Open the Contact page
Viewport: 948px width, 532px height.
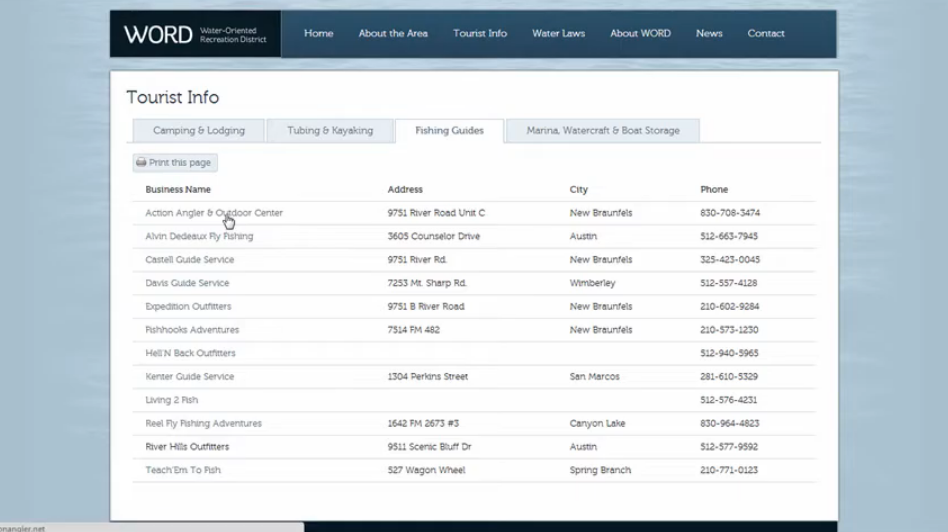(766, 33)
